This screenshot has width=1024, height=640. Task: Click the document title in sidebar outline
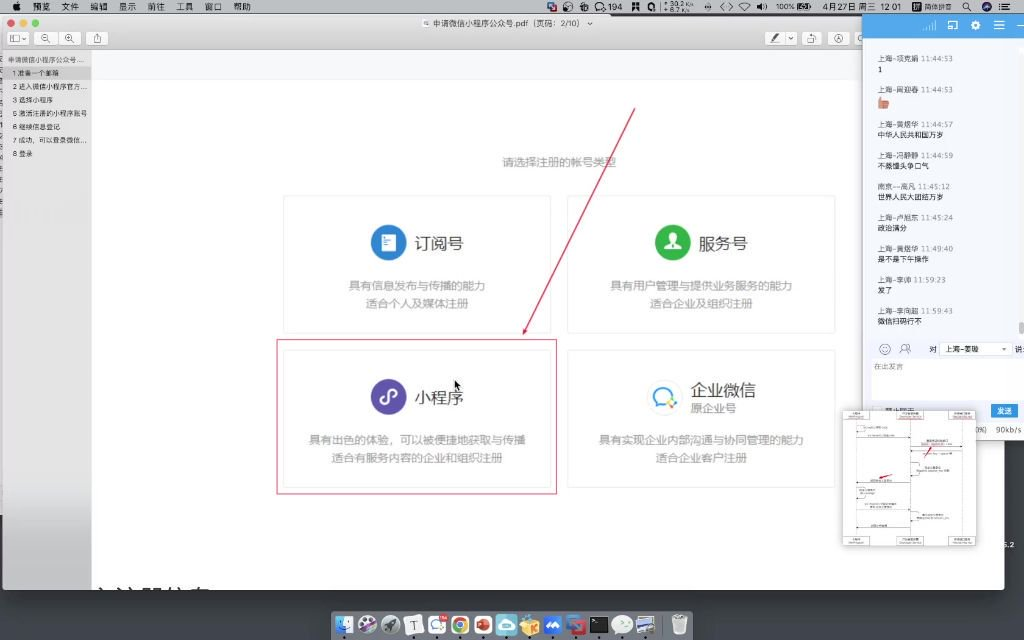point(46,59)
